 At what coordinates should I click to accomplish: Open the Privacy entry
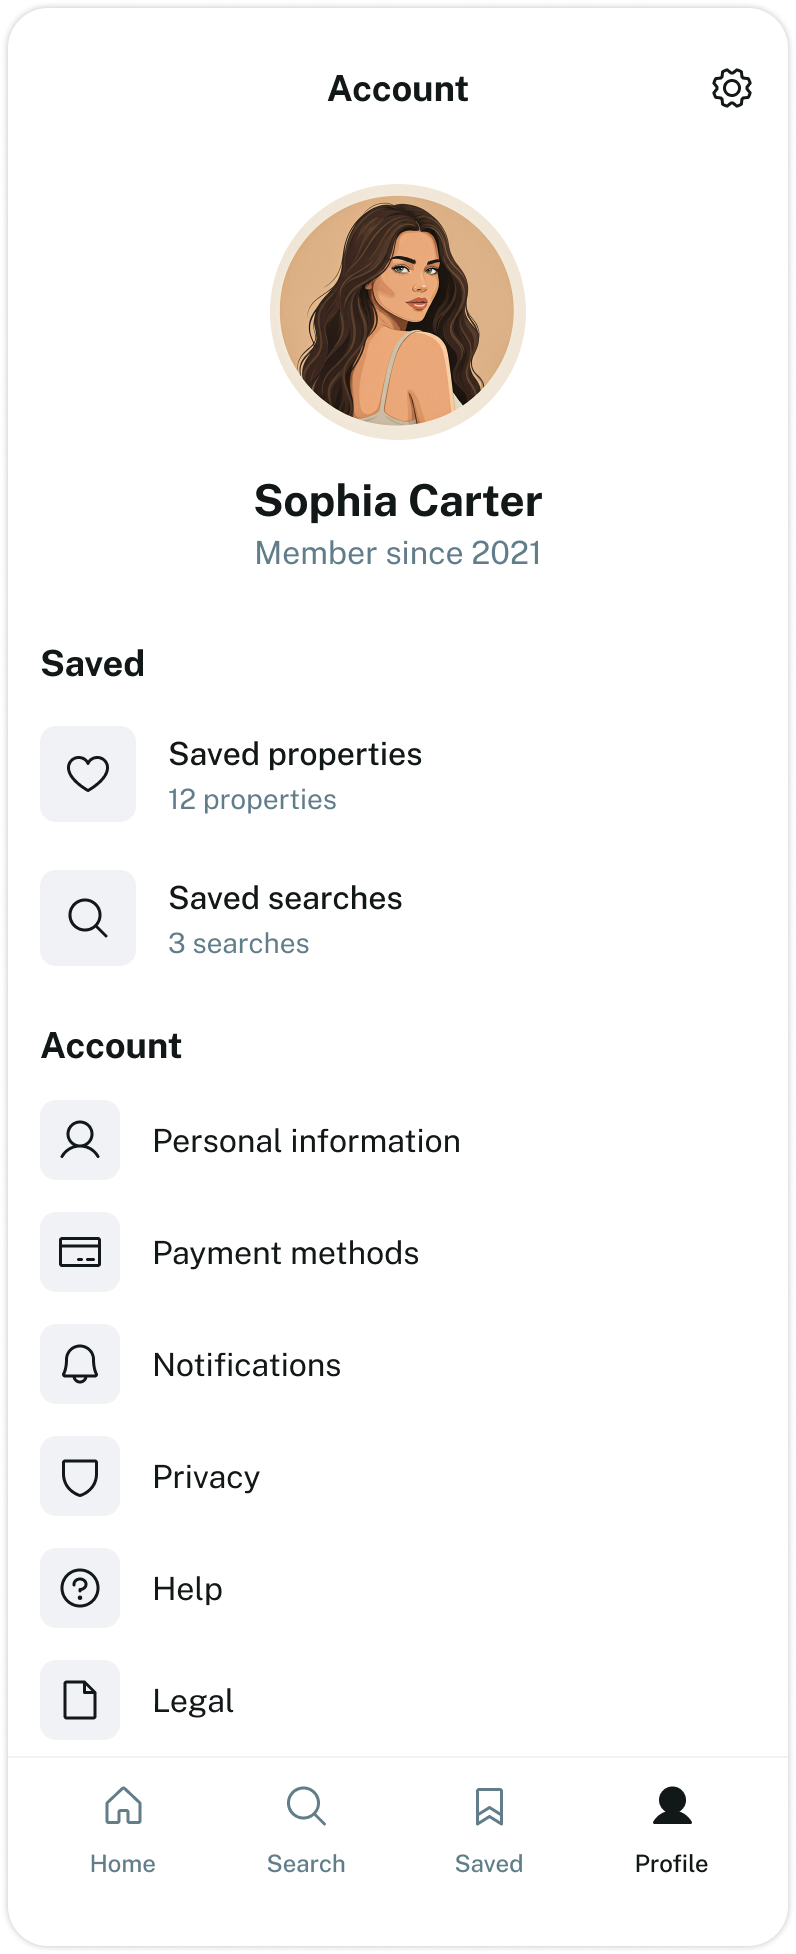click(x=398, y=1476)
